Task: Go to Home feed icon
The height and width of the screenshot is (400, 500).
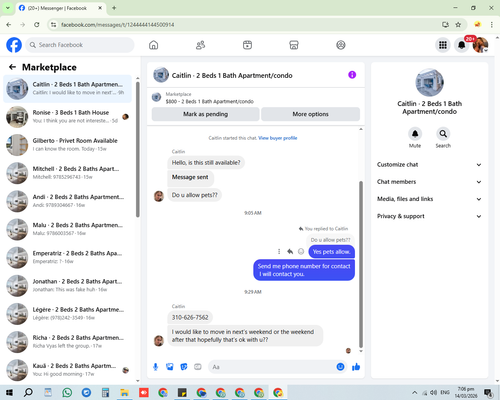Action: (153, 45)
